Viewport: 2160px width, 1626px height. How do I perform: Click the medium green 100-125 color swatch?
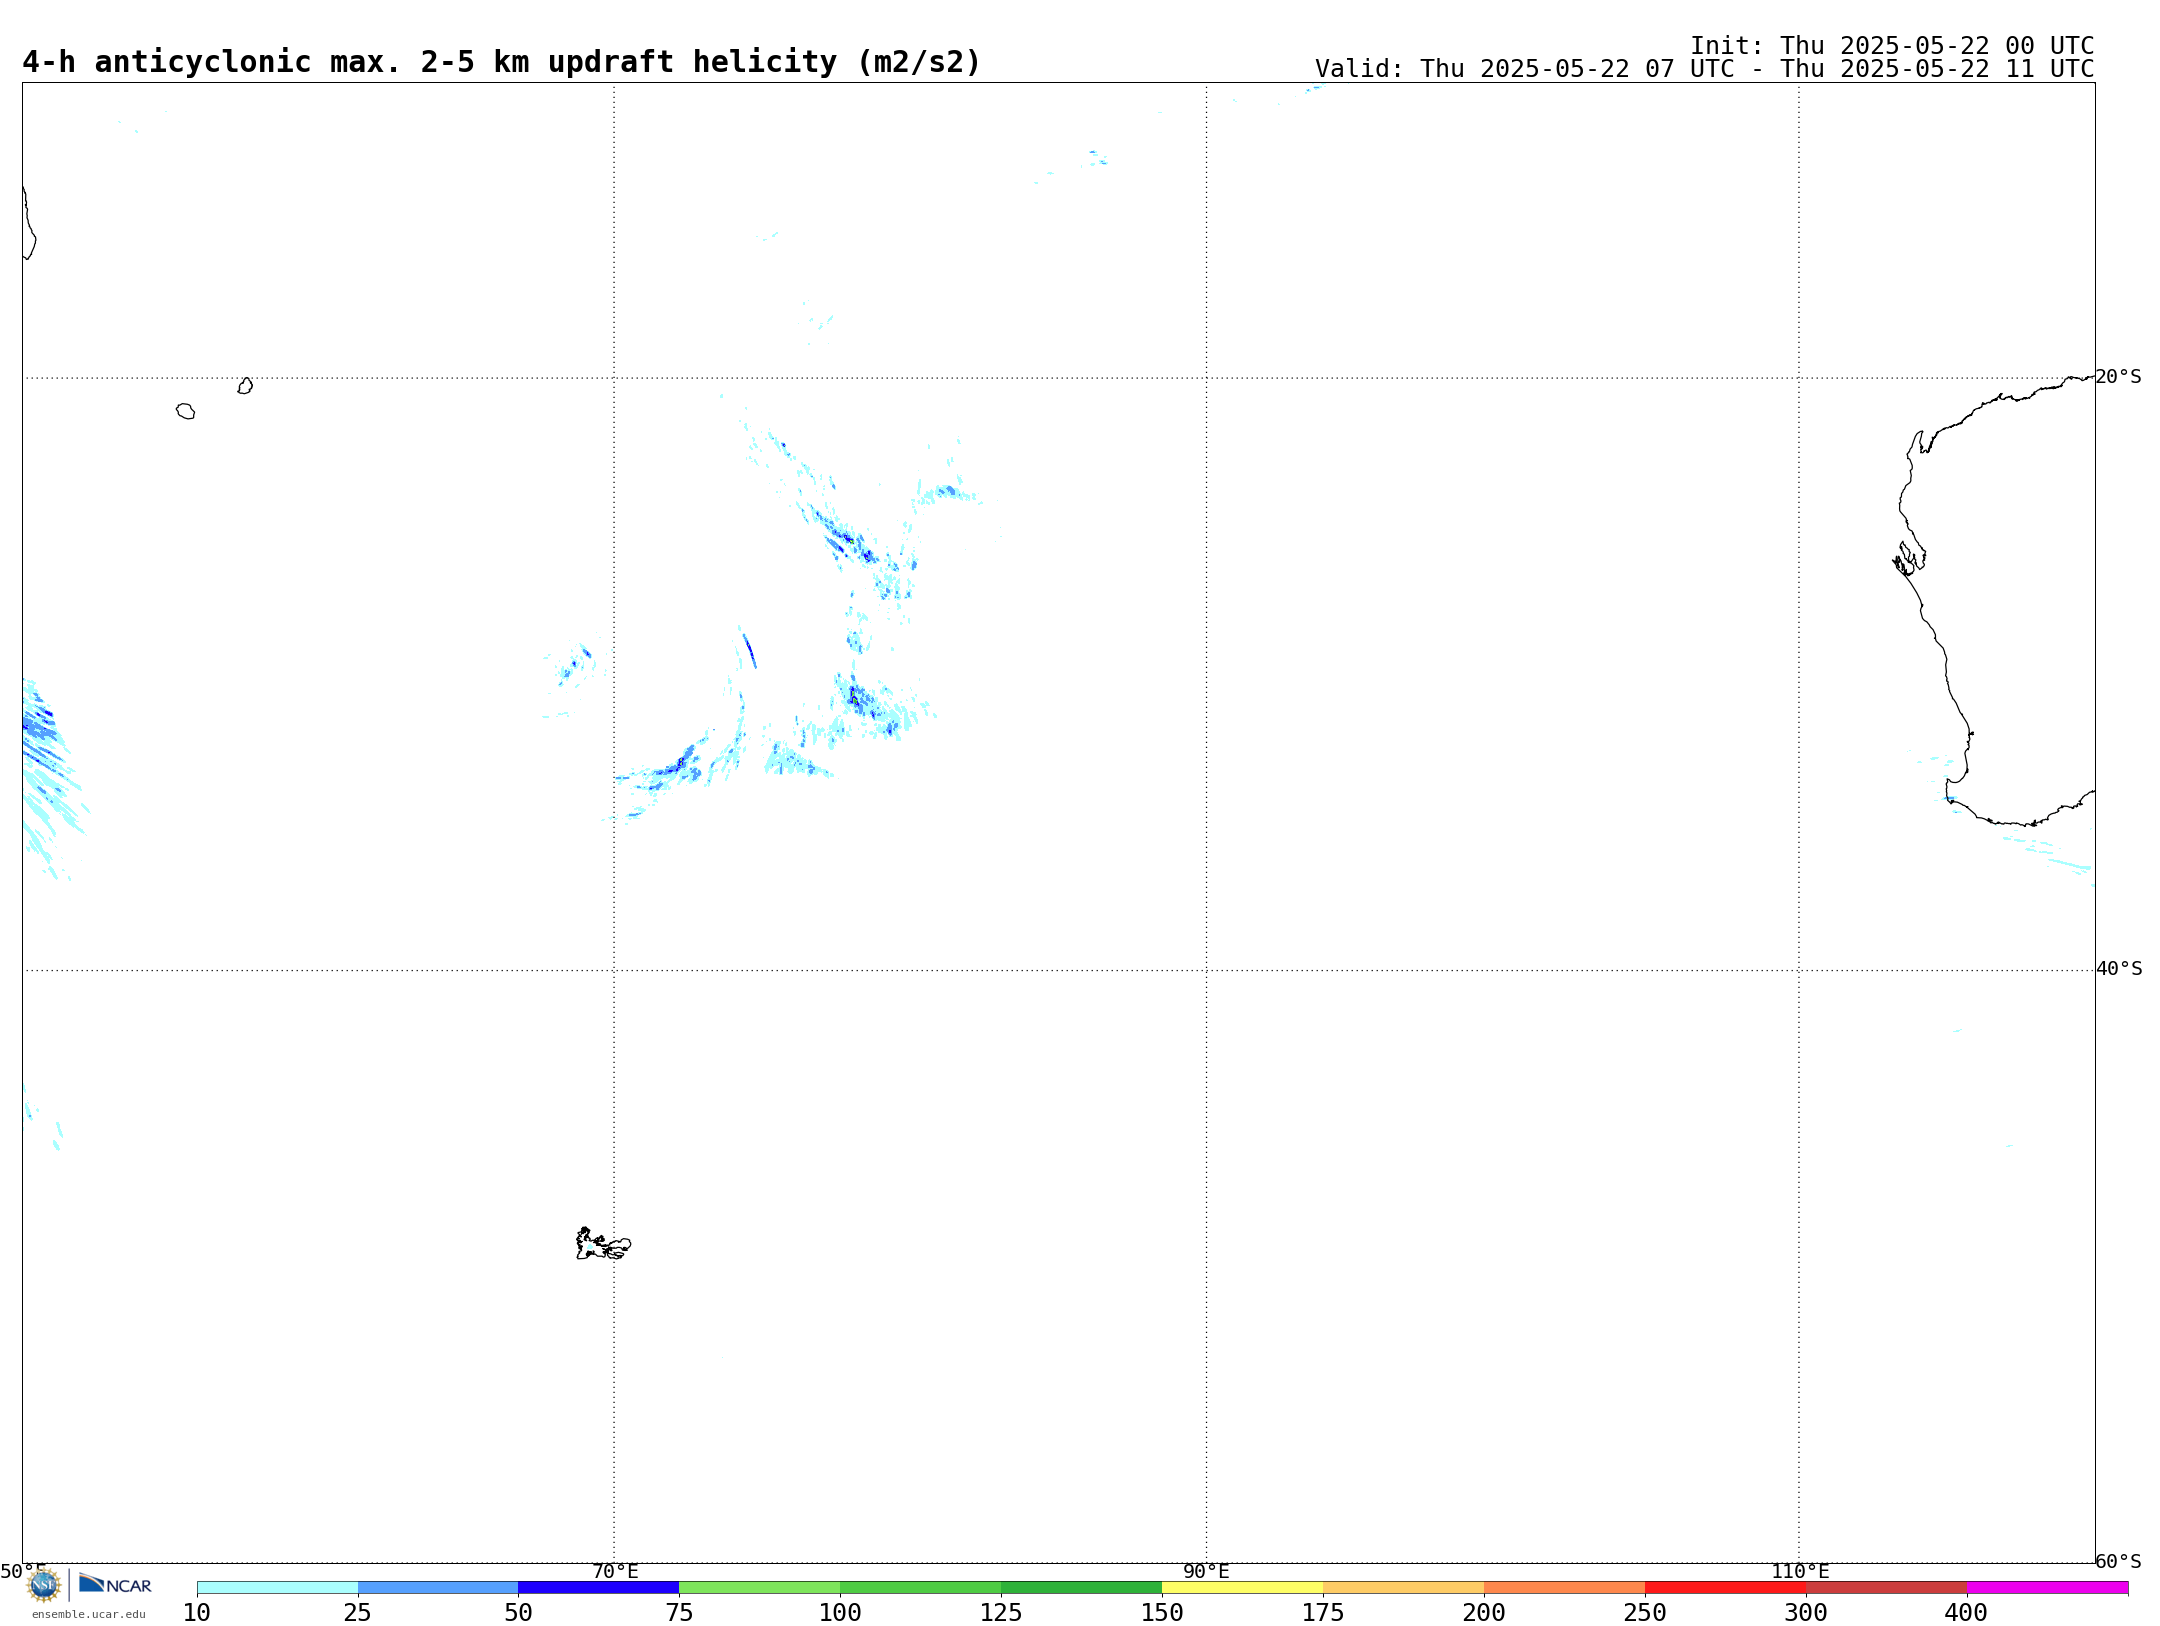pyautogui.click(x=921, y=1588)
